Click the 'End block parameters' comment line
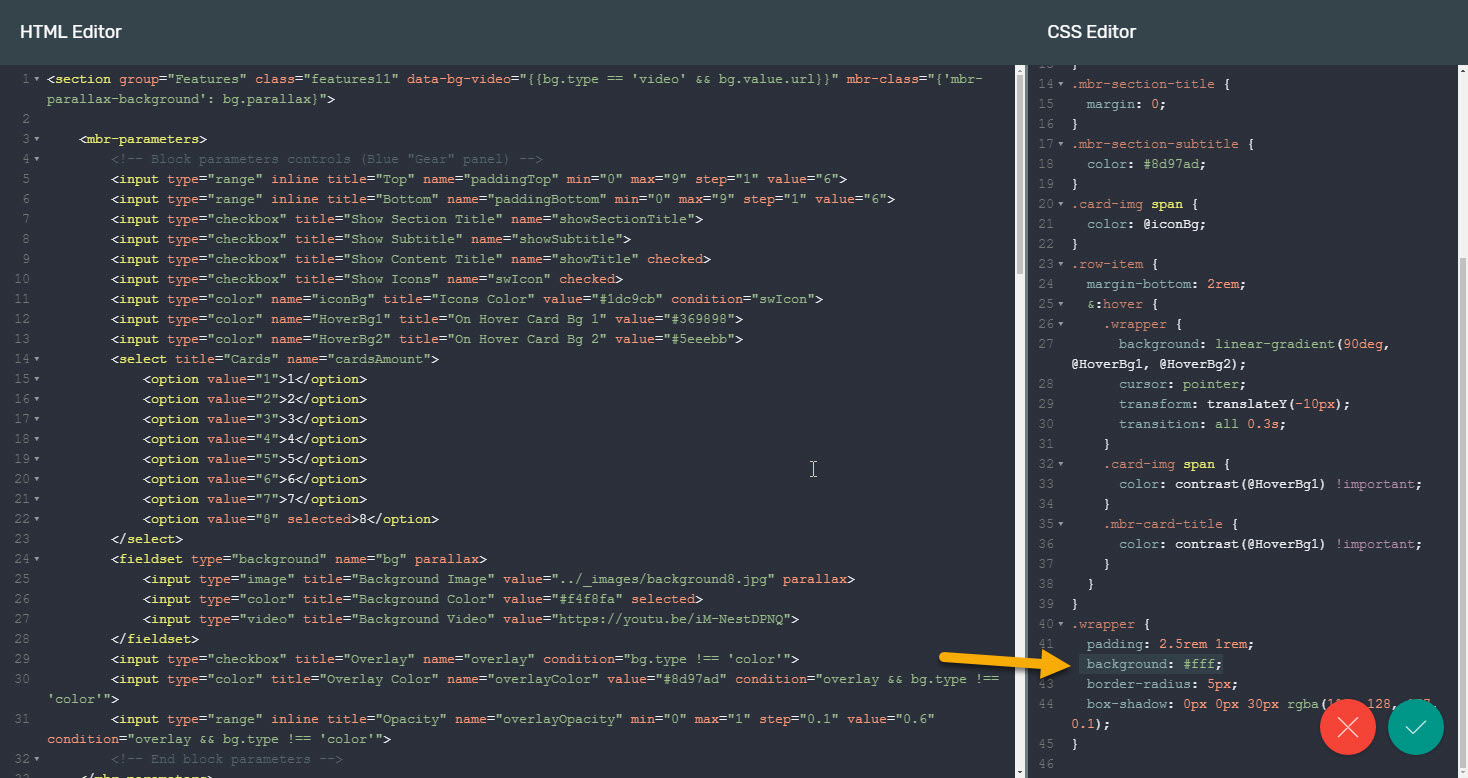 click(x=227, y=759)
